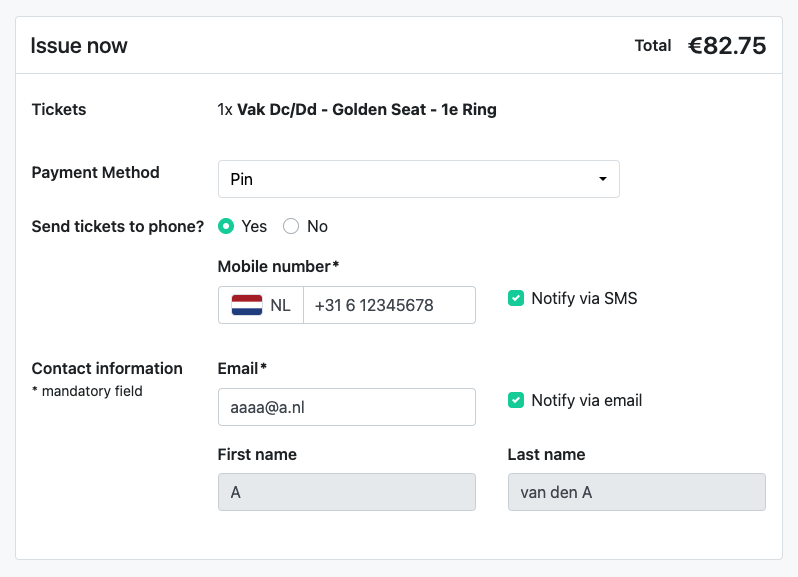Click the €82.75 total amount
The width and height of the screenshot is (798, 577).
click(727, 46)
